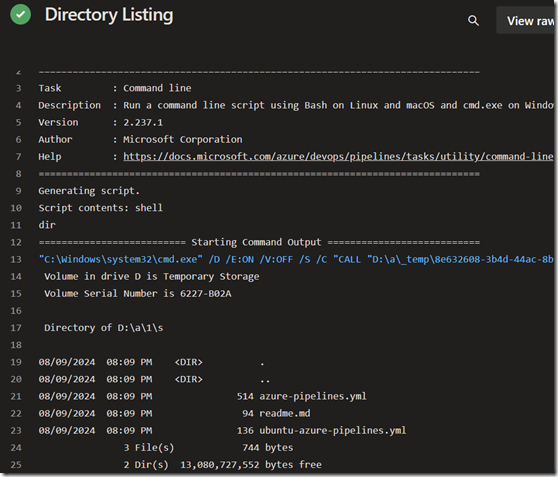
Task: Click line number 17 in the gutter
Action: pos(16,328)
